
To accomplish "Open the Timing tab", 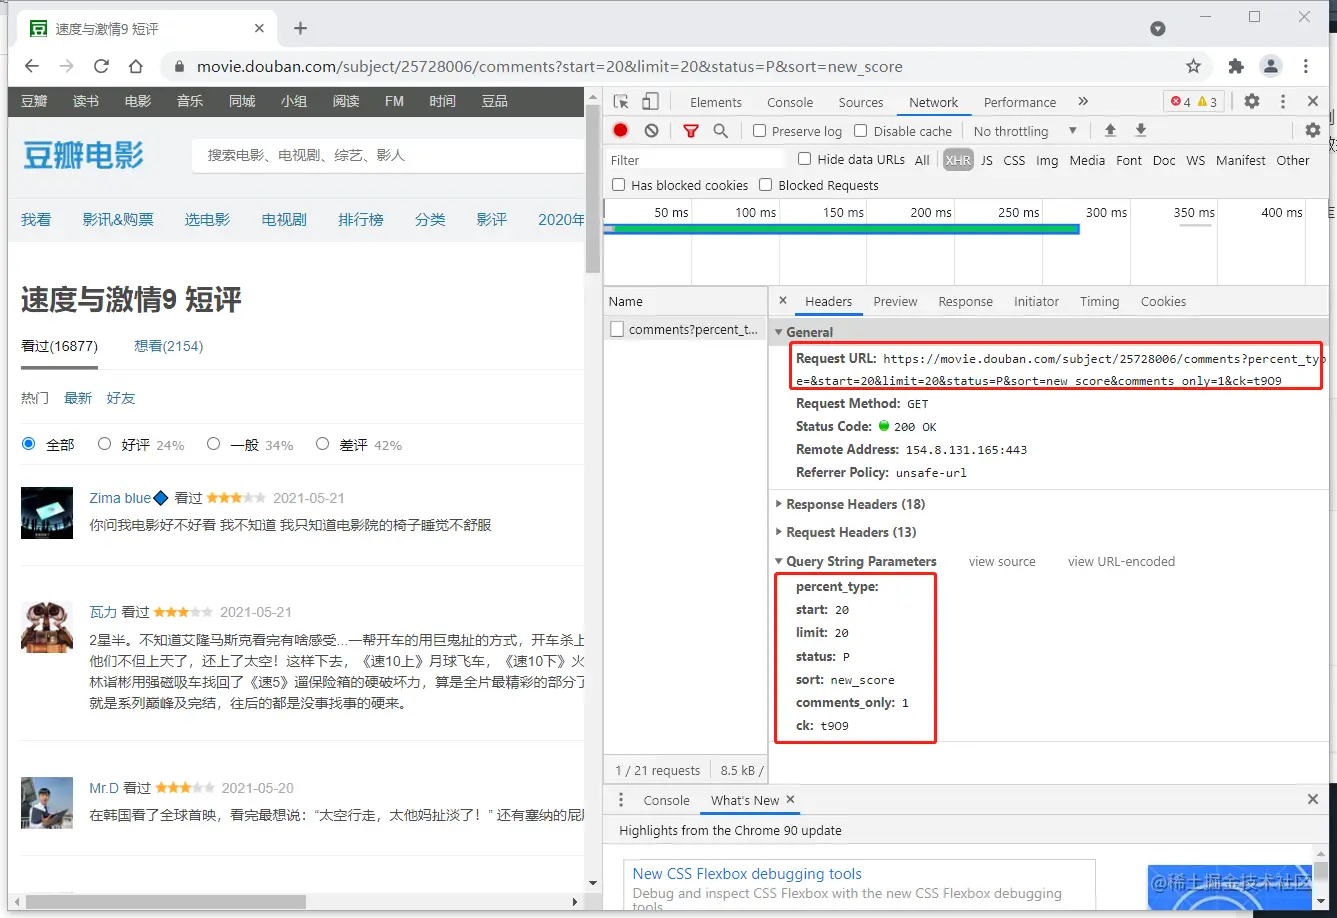I will point(1099,301).
